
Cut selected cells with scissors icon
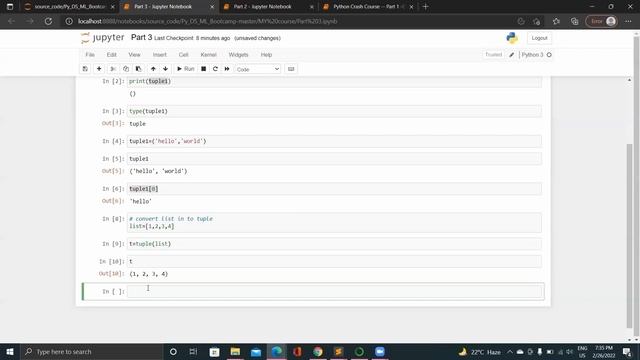(113, 69)
